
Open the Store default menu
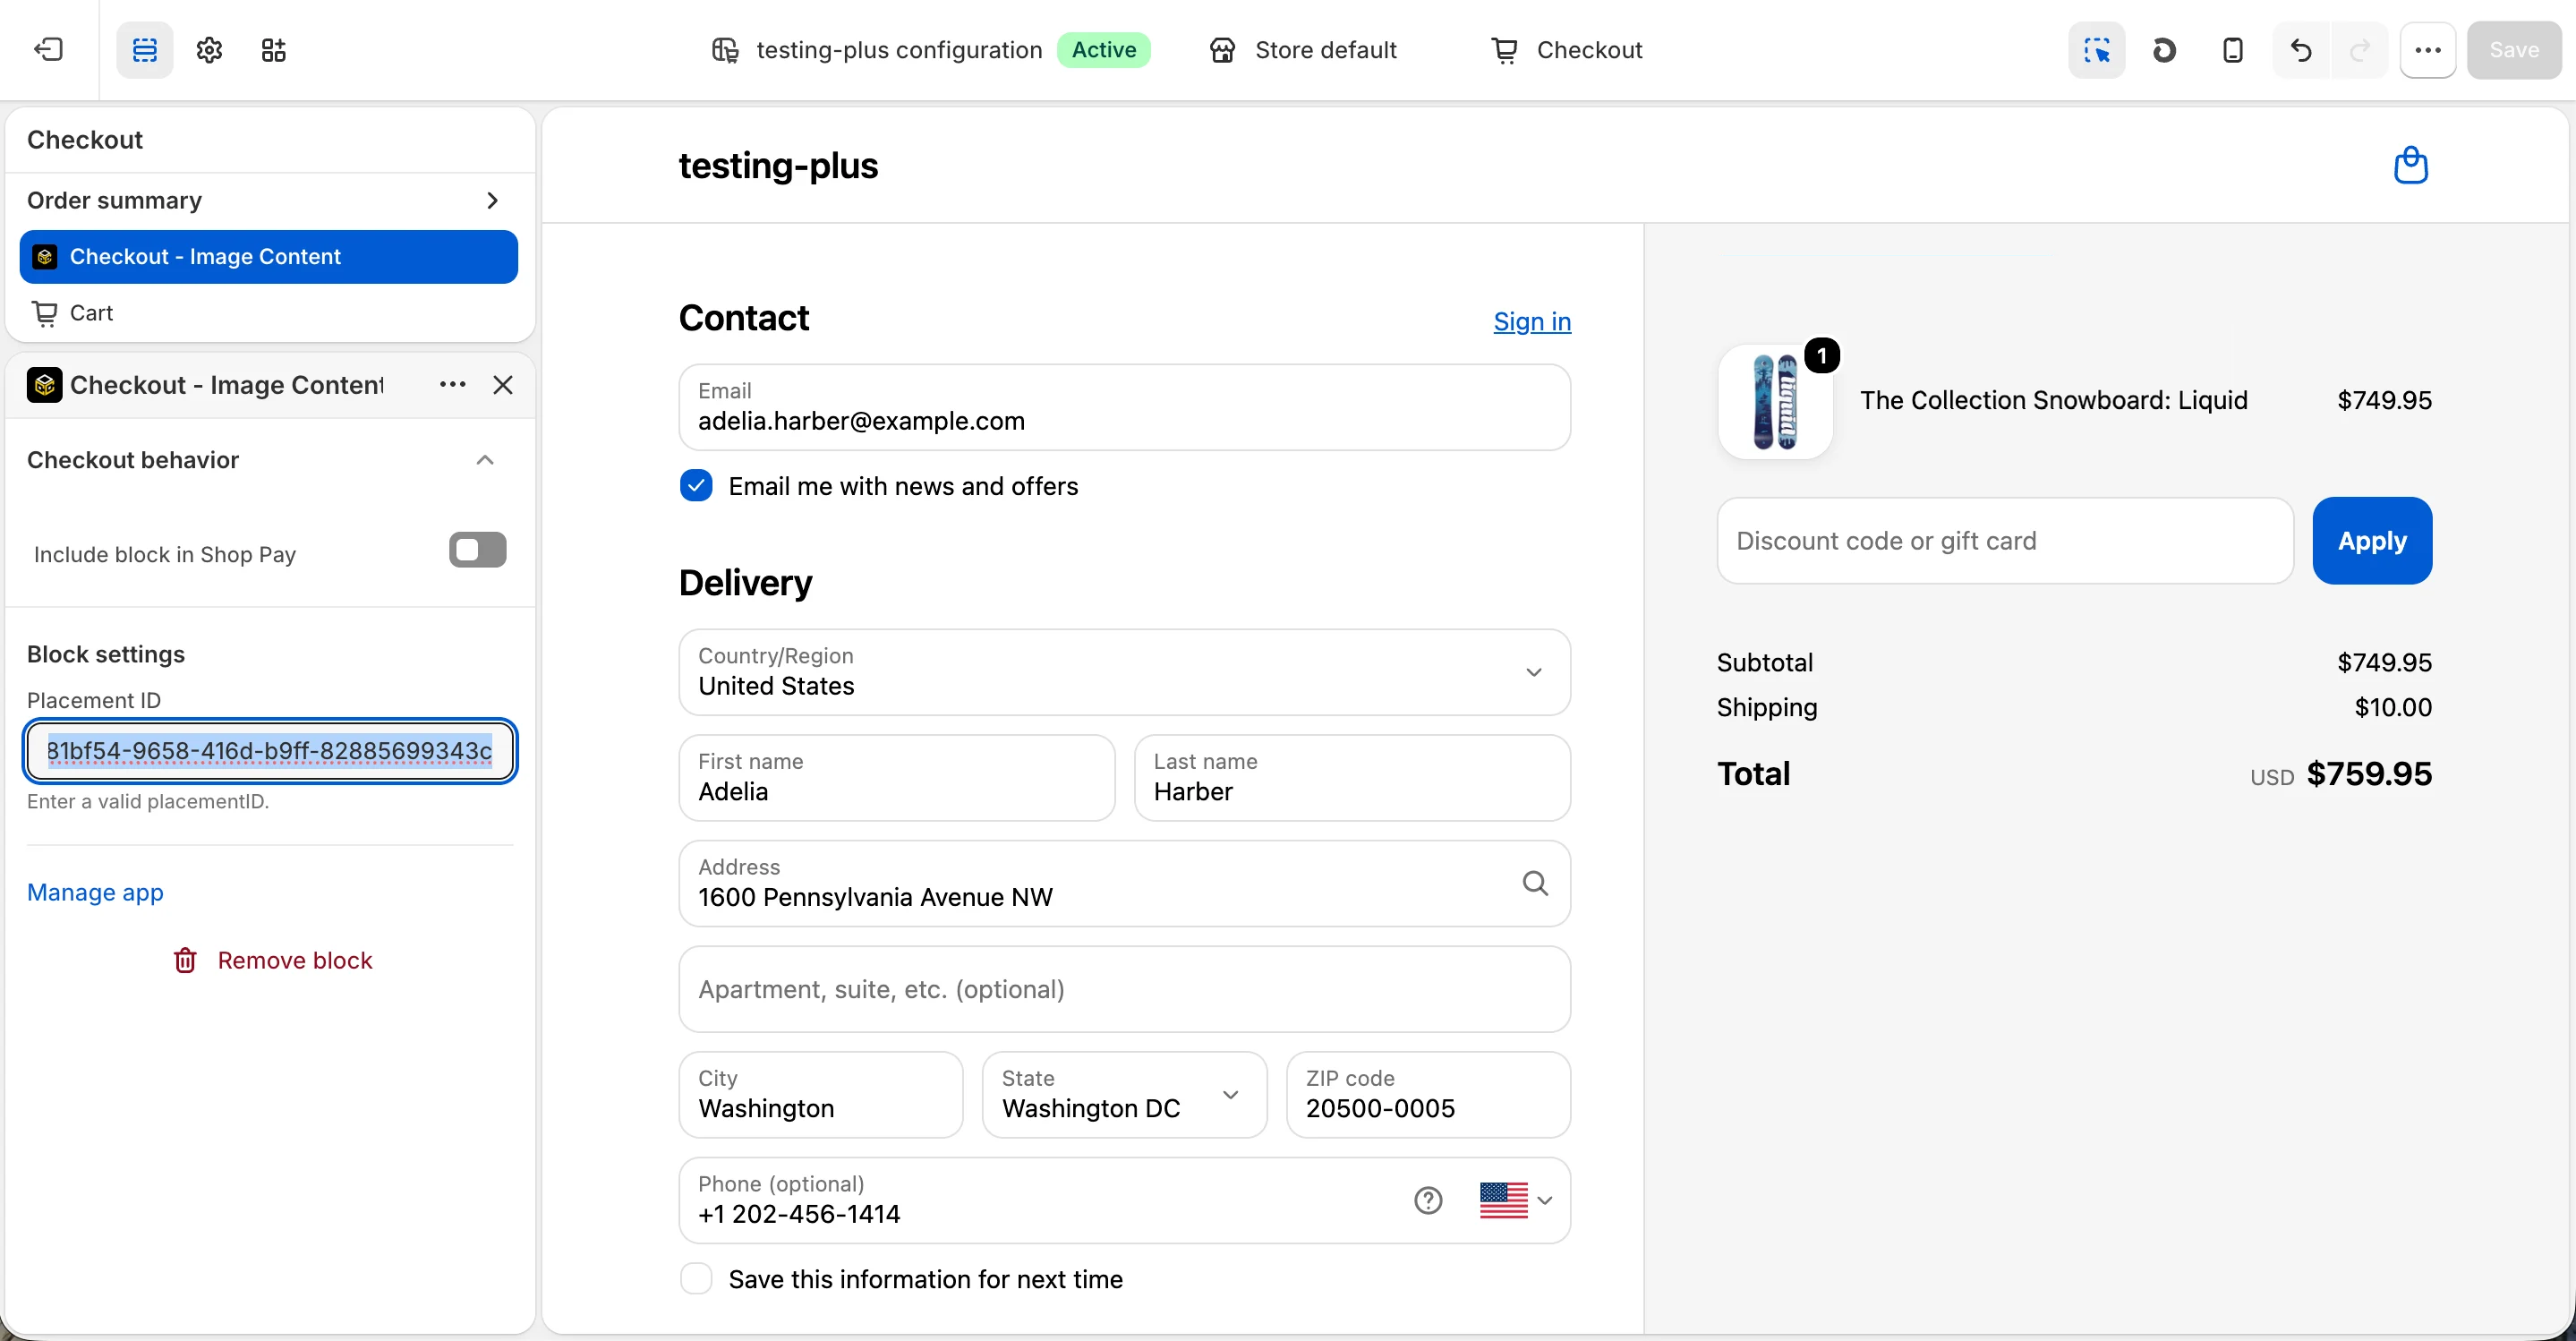pyautogui.click(x=1303, y=49)
